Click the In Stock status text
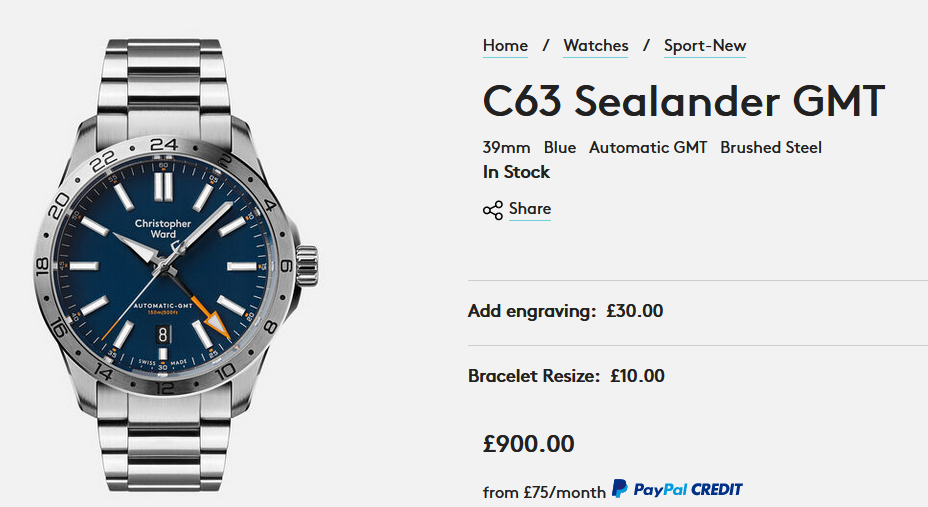This screenshot has height=507, width=928. (516, 172)
